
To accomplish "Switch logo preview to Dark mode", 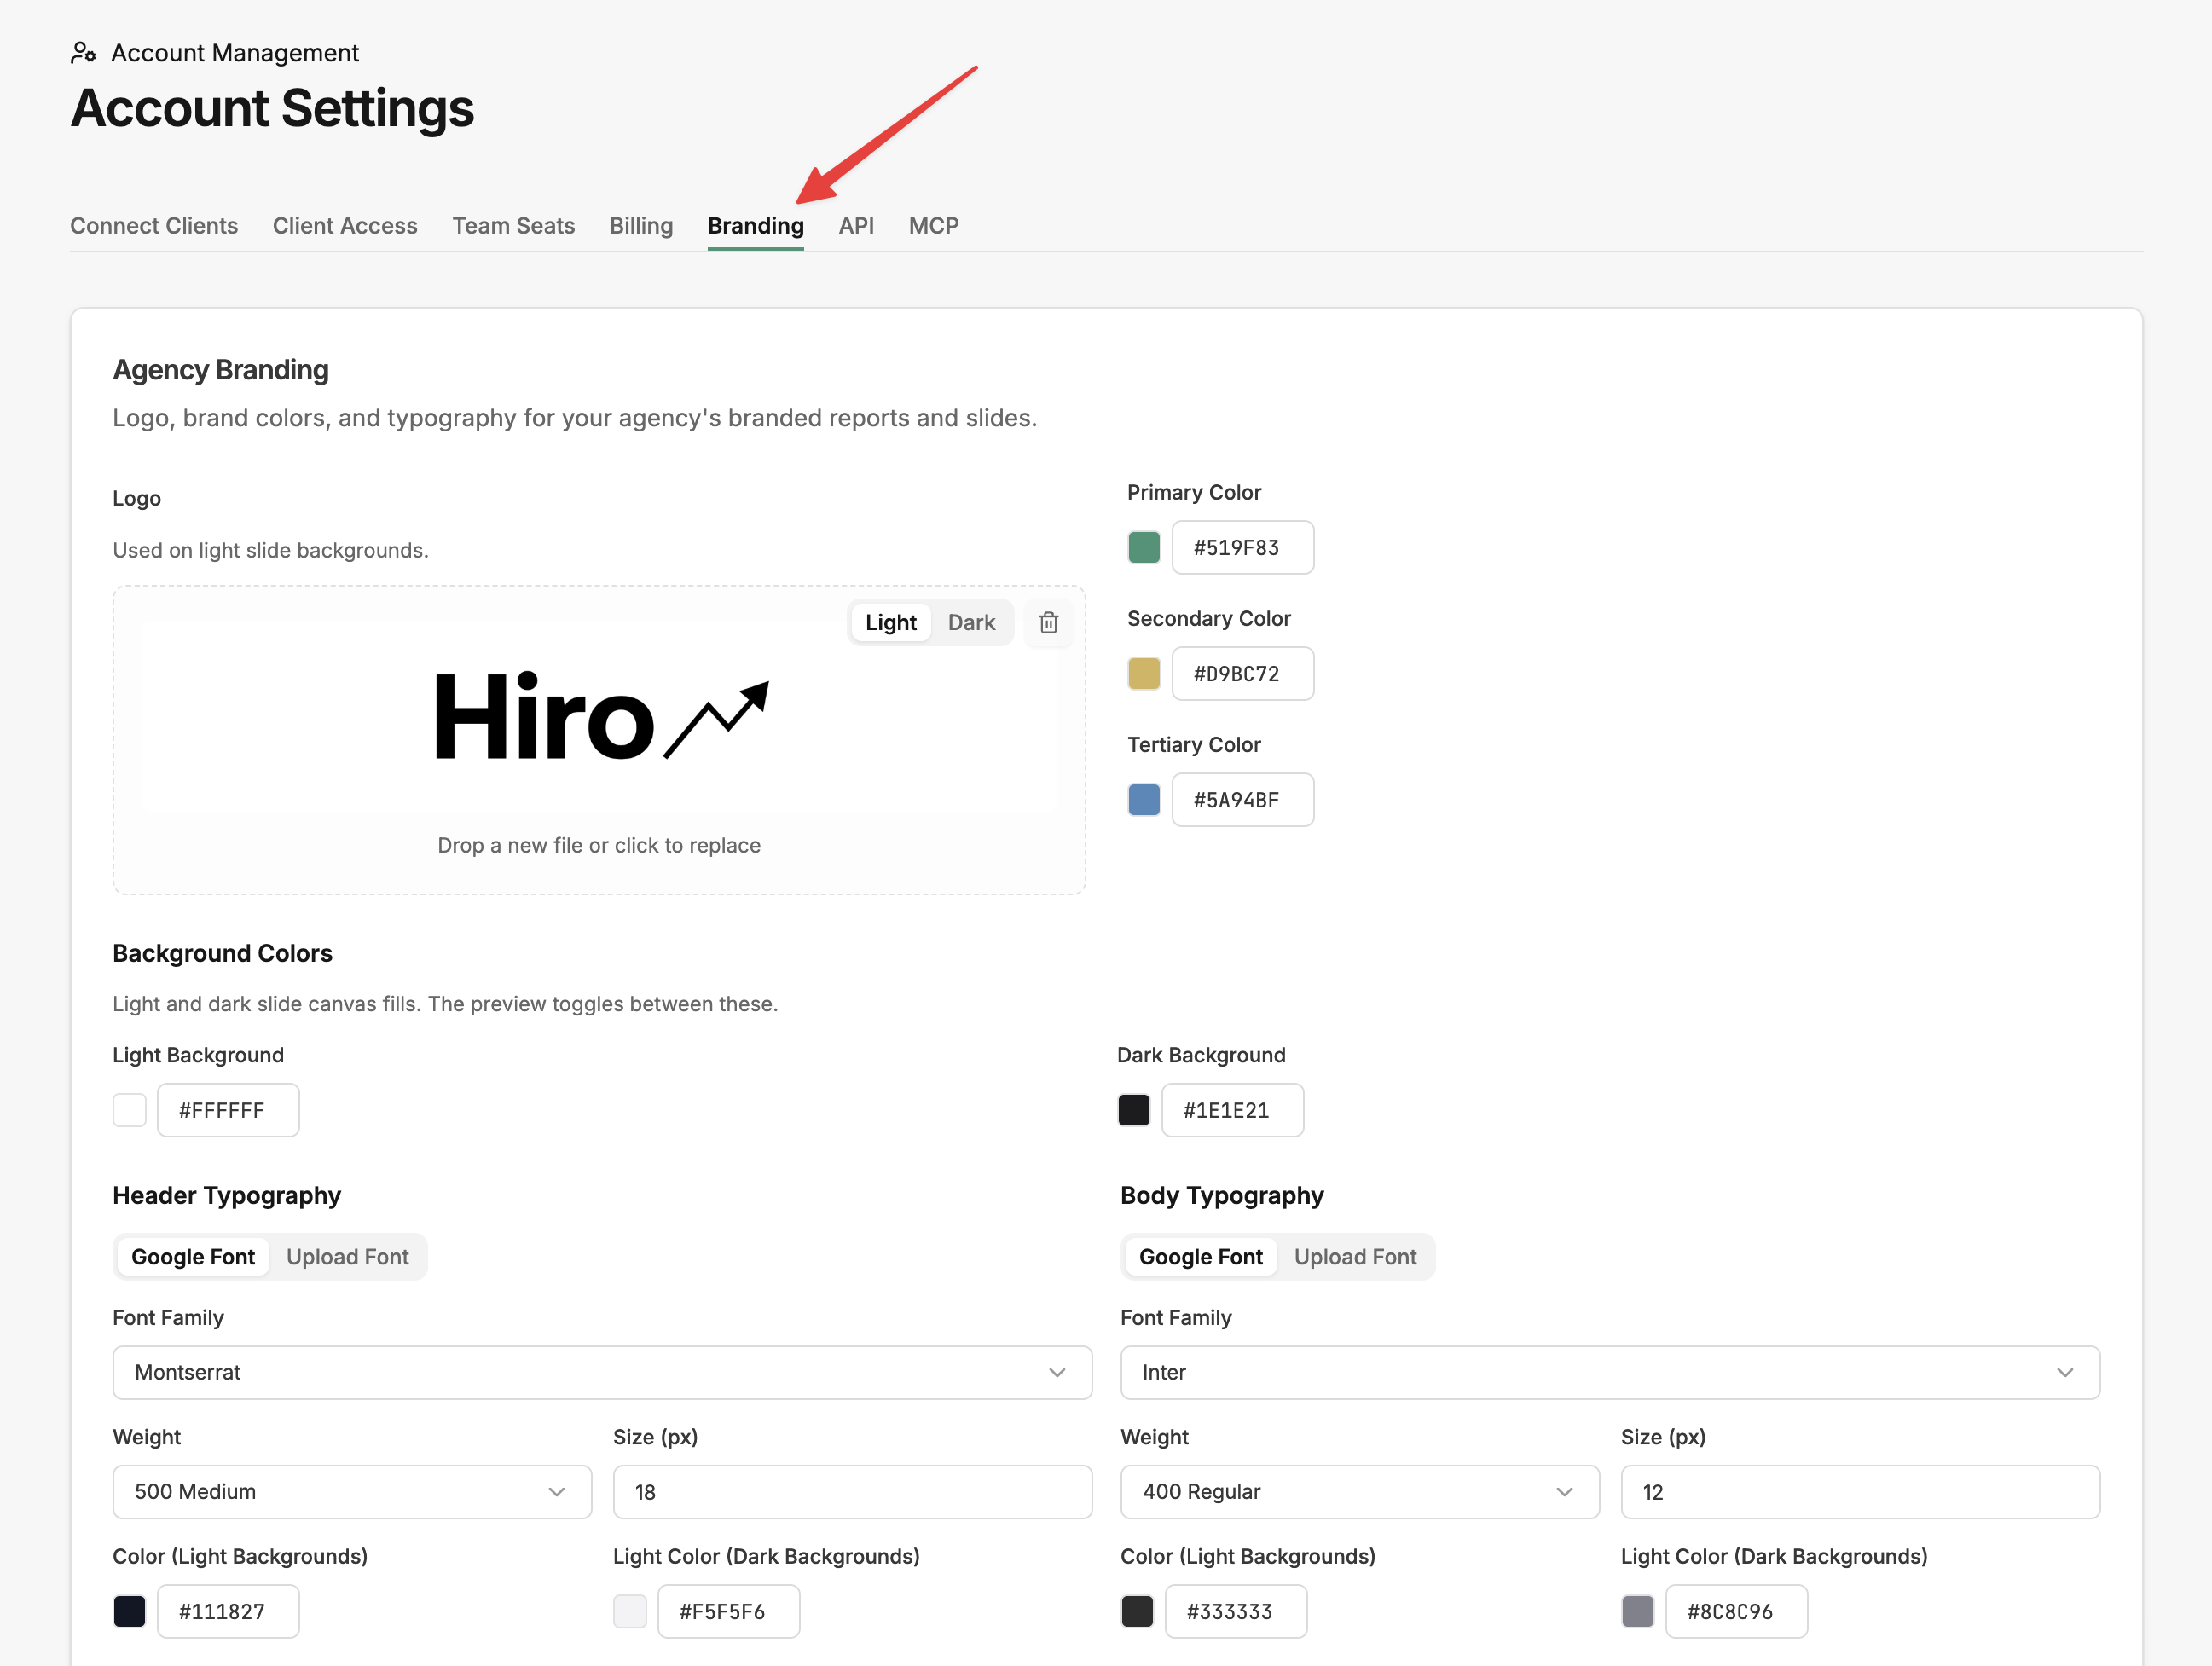I will pos(971,622).
